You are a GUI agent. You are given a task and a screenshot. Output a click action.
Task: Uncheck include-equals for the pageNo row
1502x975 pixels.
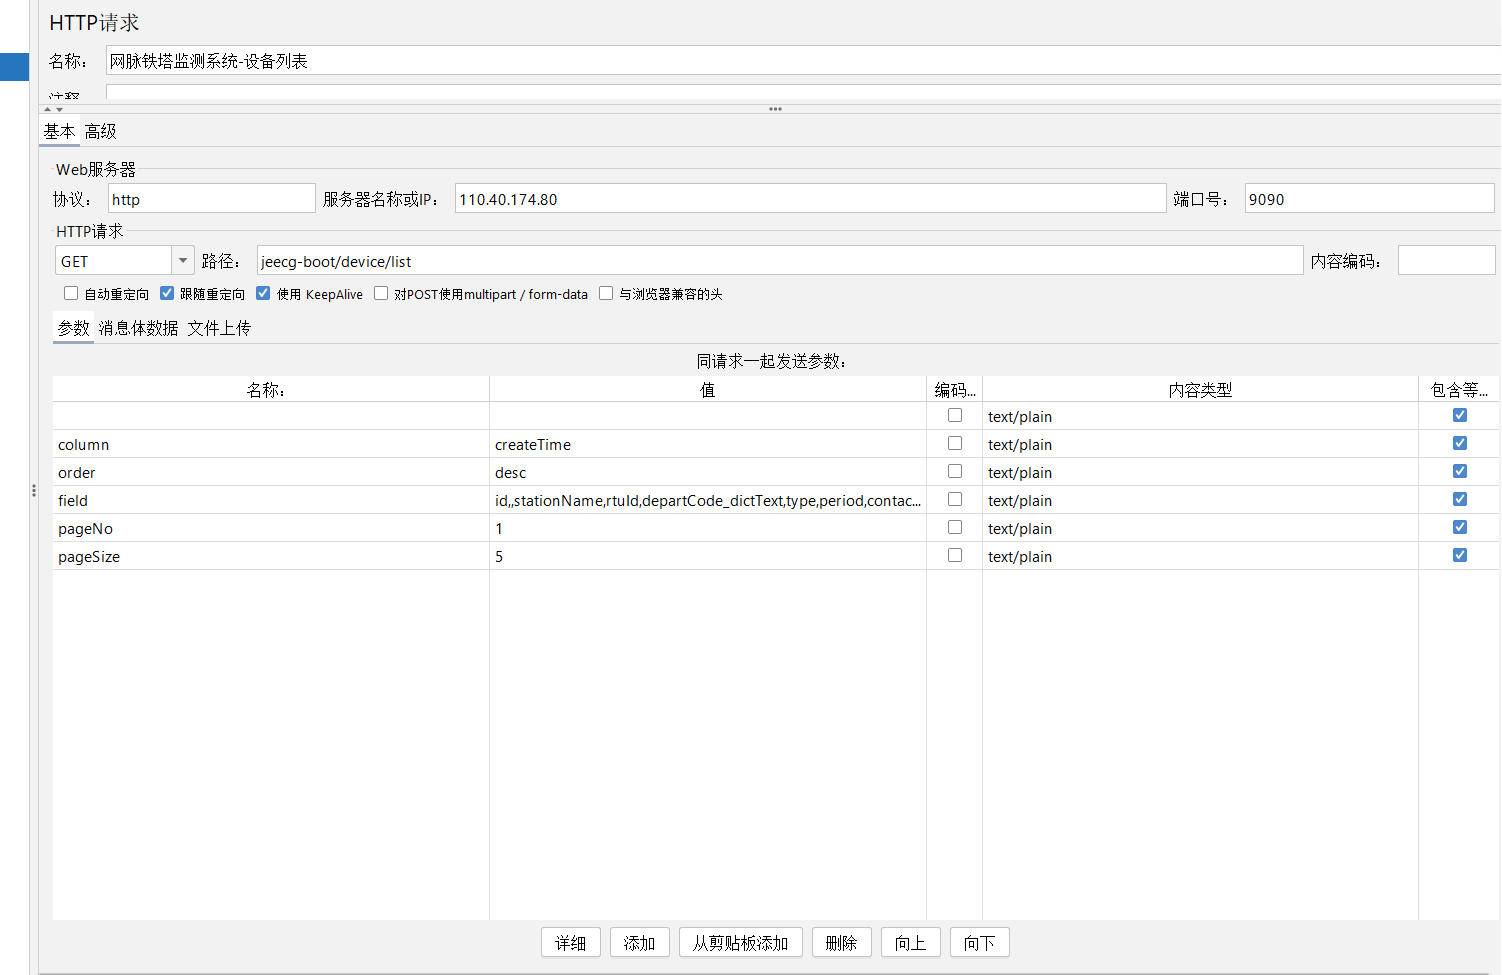[x=1460, y=527]
